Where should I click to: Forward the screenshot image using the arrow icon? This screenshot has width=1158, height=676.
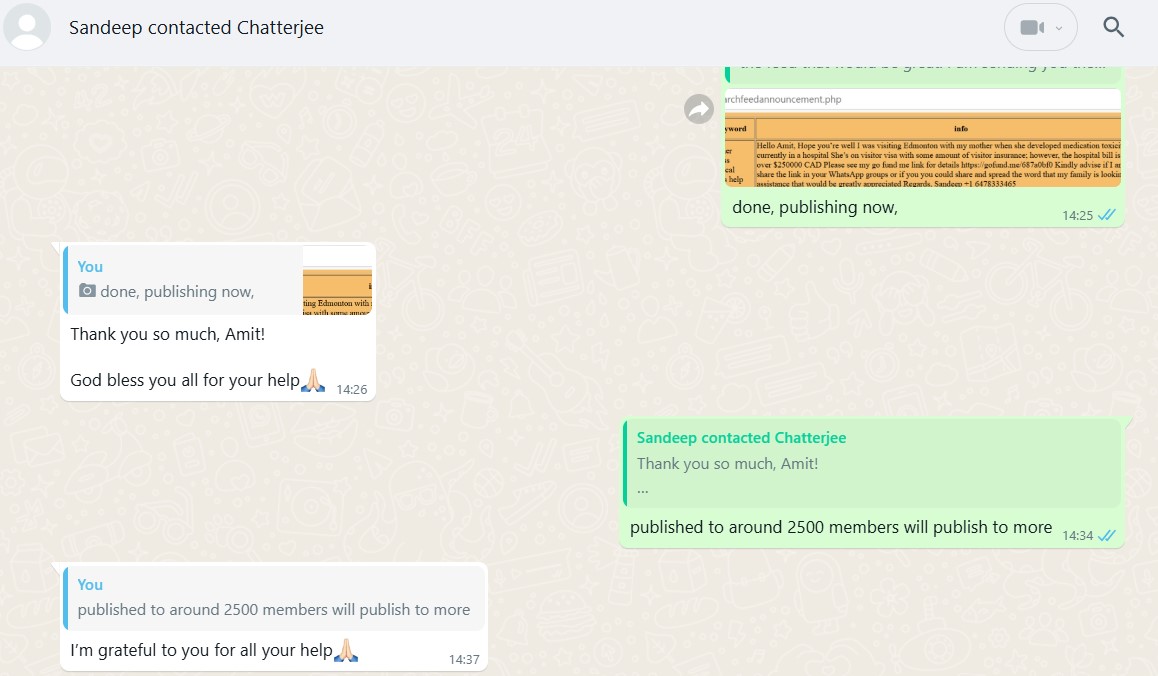(x=699, y=109)
